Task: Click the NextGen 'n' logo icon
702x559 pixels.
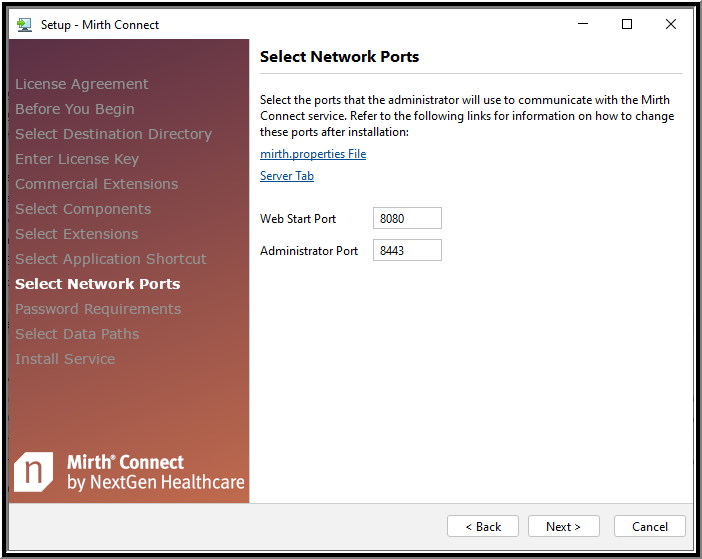Action: [x=34, y=471]
